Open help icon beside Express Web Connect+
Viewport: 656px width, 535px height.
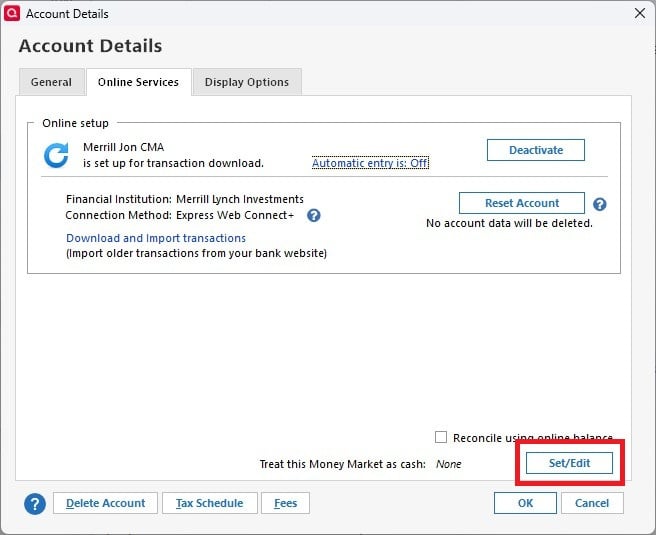click(314, 215)
